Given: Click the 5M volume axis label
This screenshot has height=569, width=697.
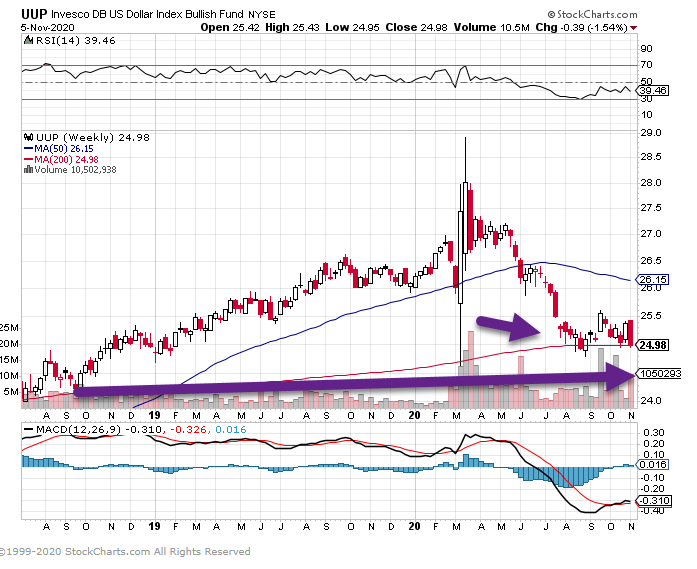Looking at the screenshot, I should click(x=12, y=392).
